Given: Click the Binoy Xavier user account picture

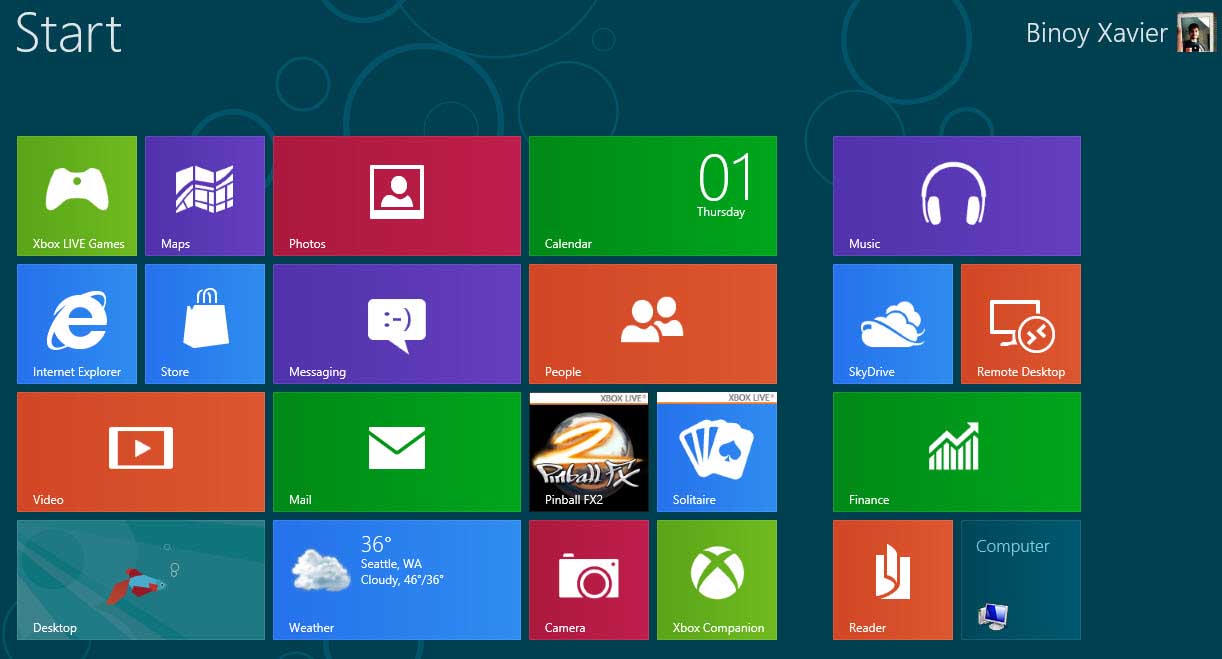Looking at the screenshot, I should [x=1195, y=33].
